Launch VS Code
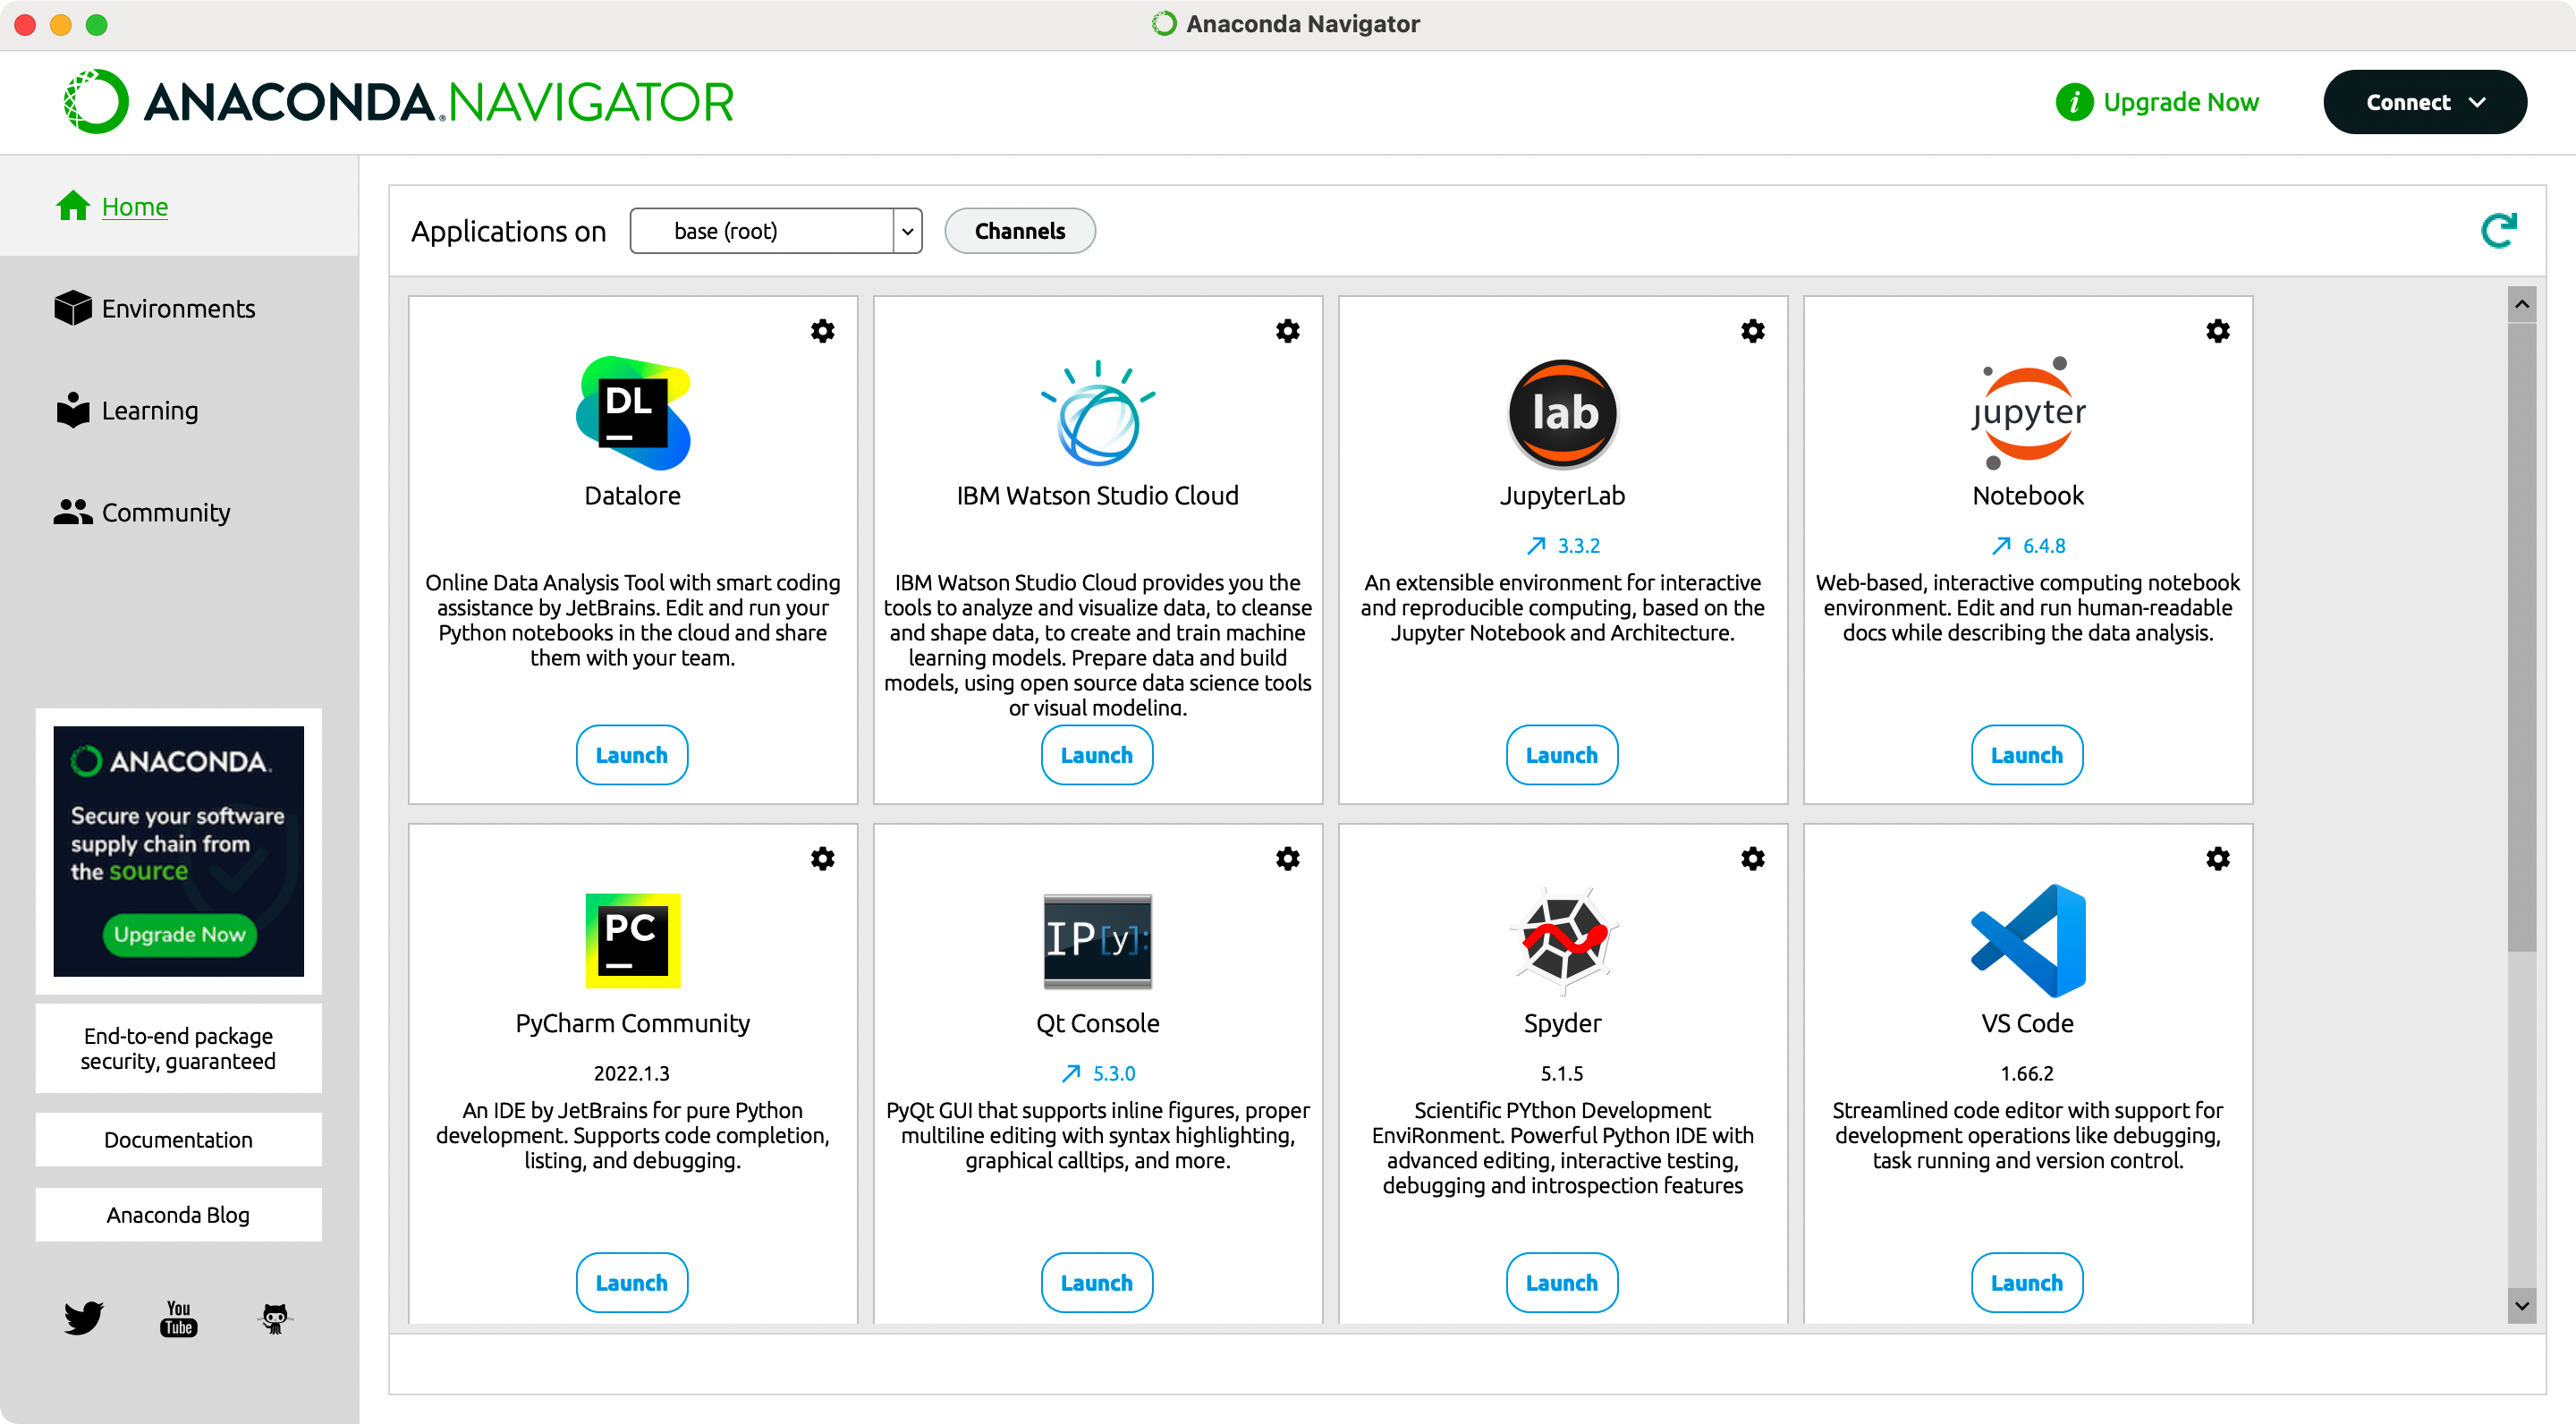This screenshot has height=1424, width=2576. pos(2026,1283)
